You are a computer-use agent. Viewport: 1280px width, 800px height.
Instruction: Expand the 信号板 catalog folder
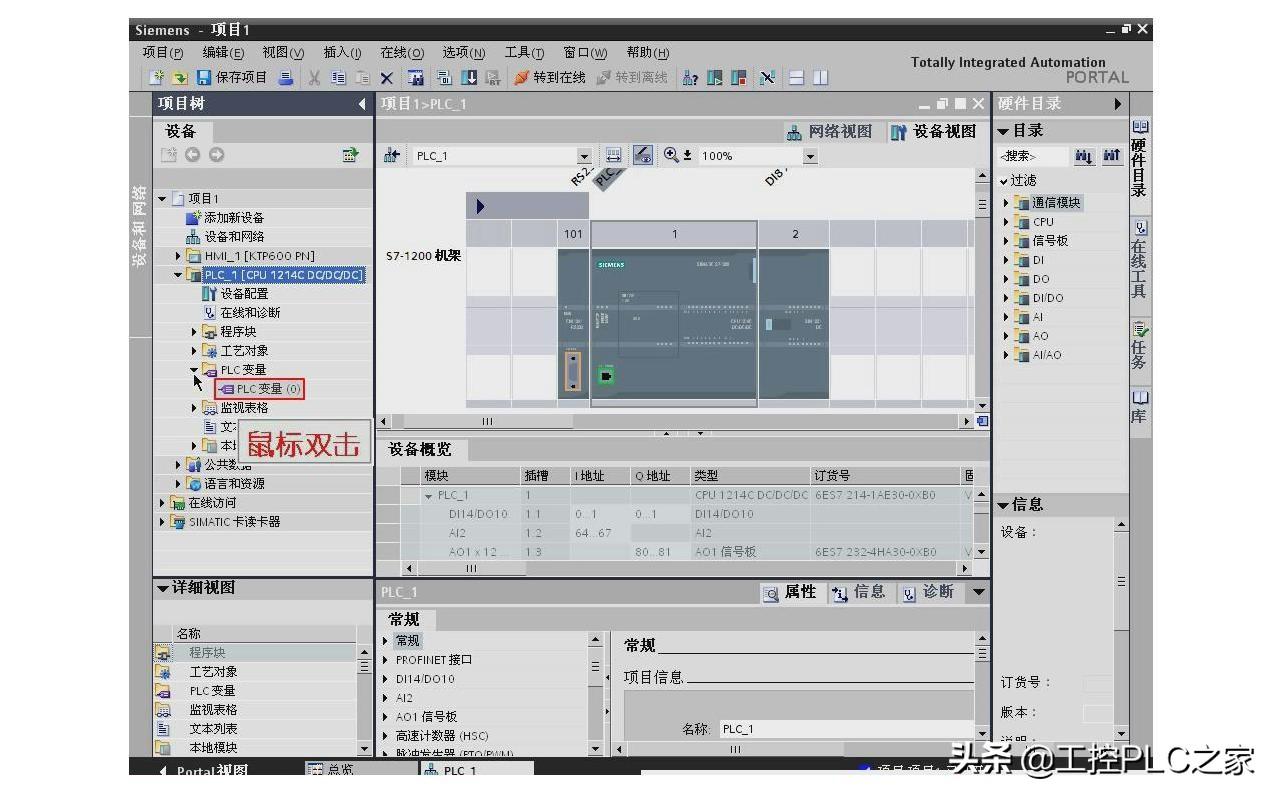1006,241
